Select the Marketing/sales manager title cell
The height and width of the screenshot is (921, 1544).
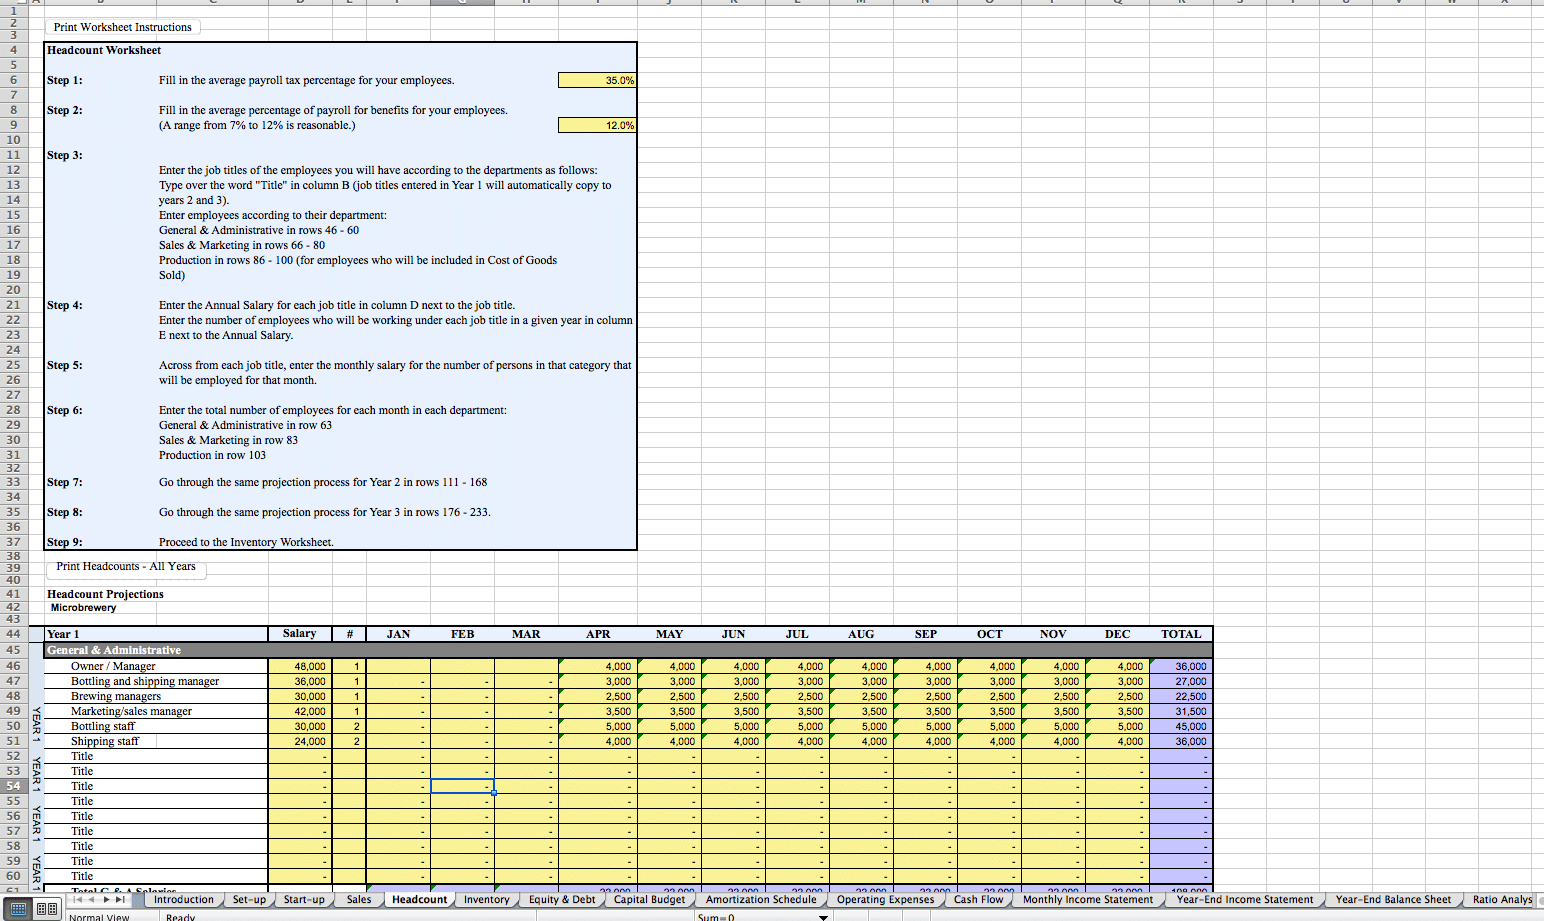click(x=157, y=711)
